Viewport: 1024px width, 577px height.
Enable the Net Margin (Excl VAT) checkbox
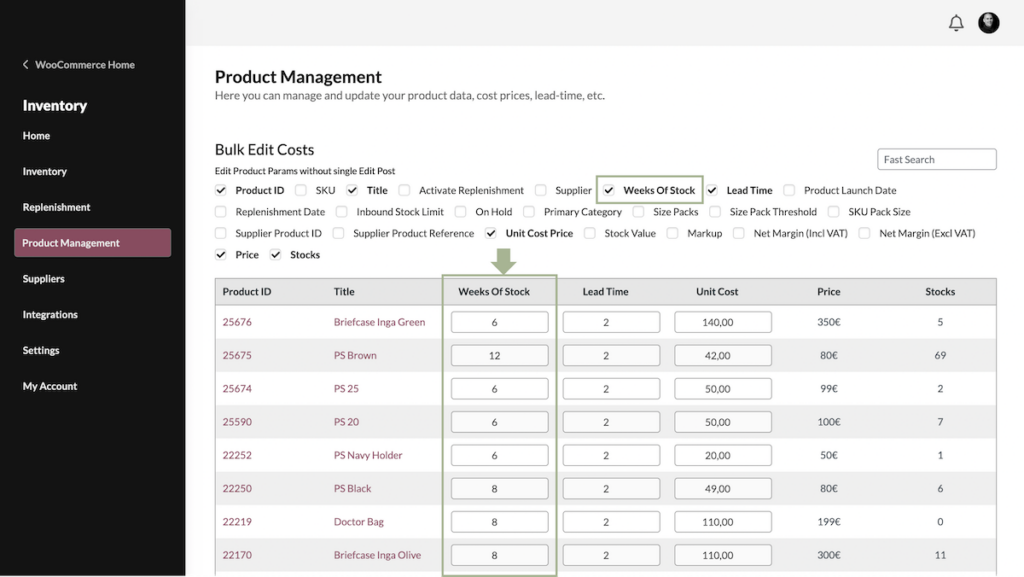864,233
